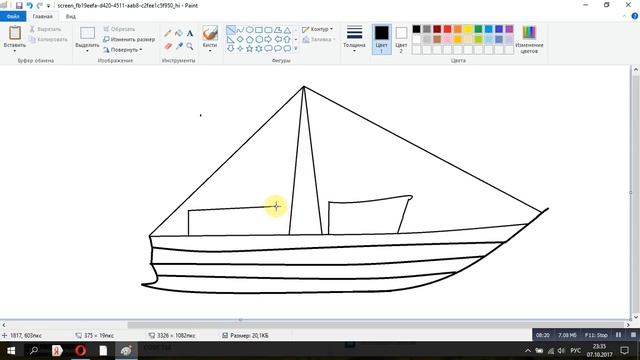The width and height of the screenshot is (640, 360).
Task: Open the Заливка fill dropdown
Action: click(x=318, y=40)
